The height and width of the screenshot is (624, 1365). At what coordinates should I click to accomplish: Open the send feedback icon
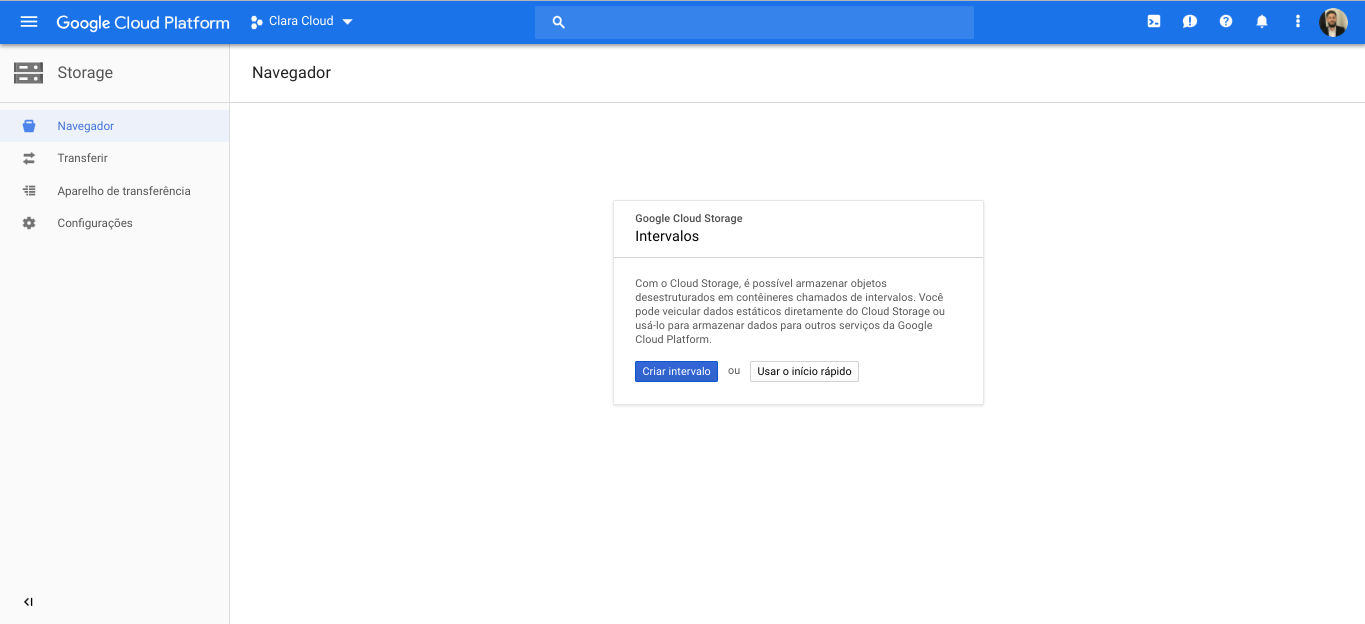[x=1190, y=21]
